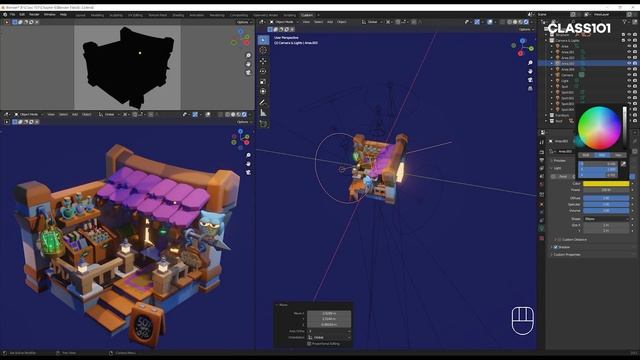The image size is (640, 360).
Task: Adjust the Diffuse slider
Action: [x=606, y=198]
